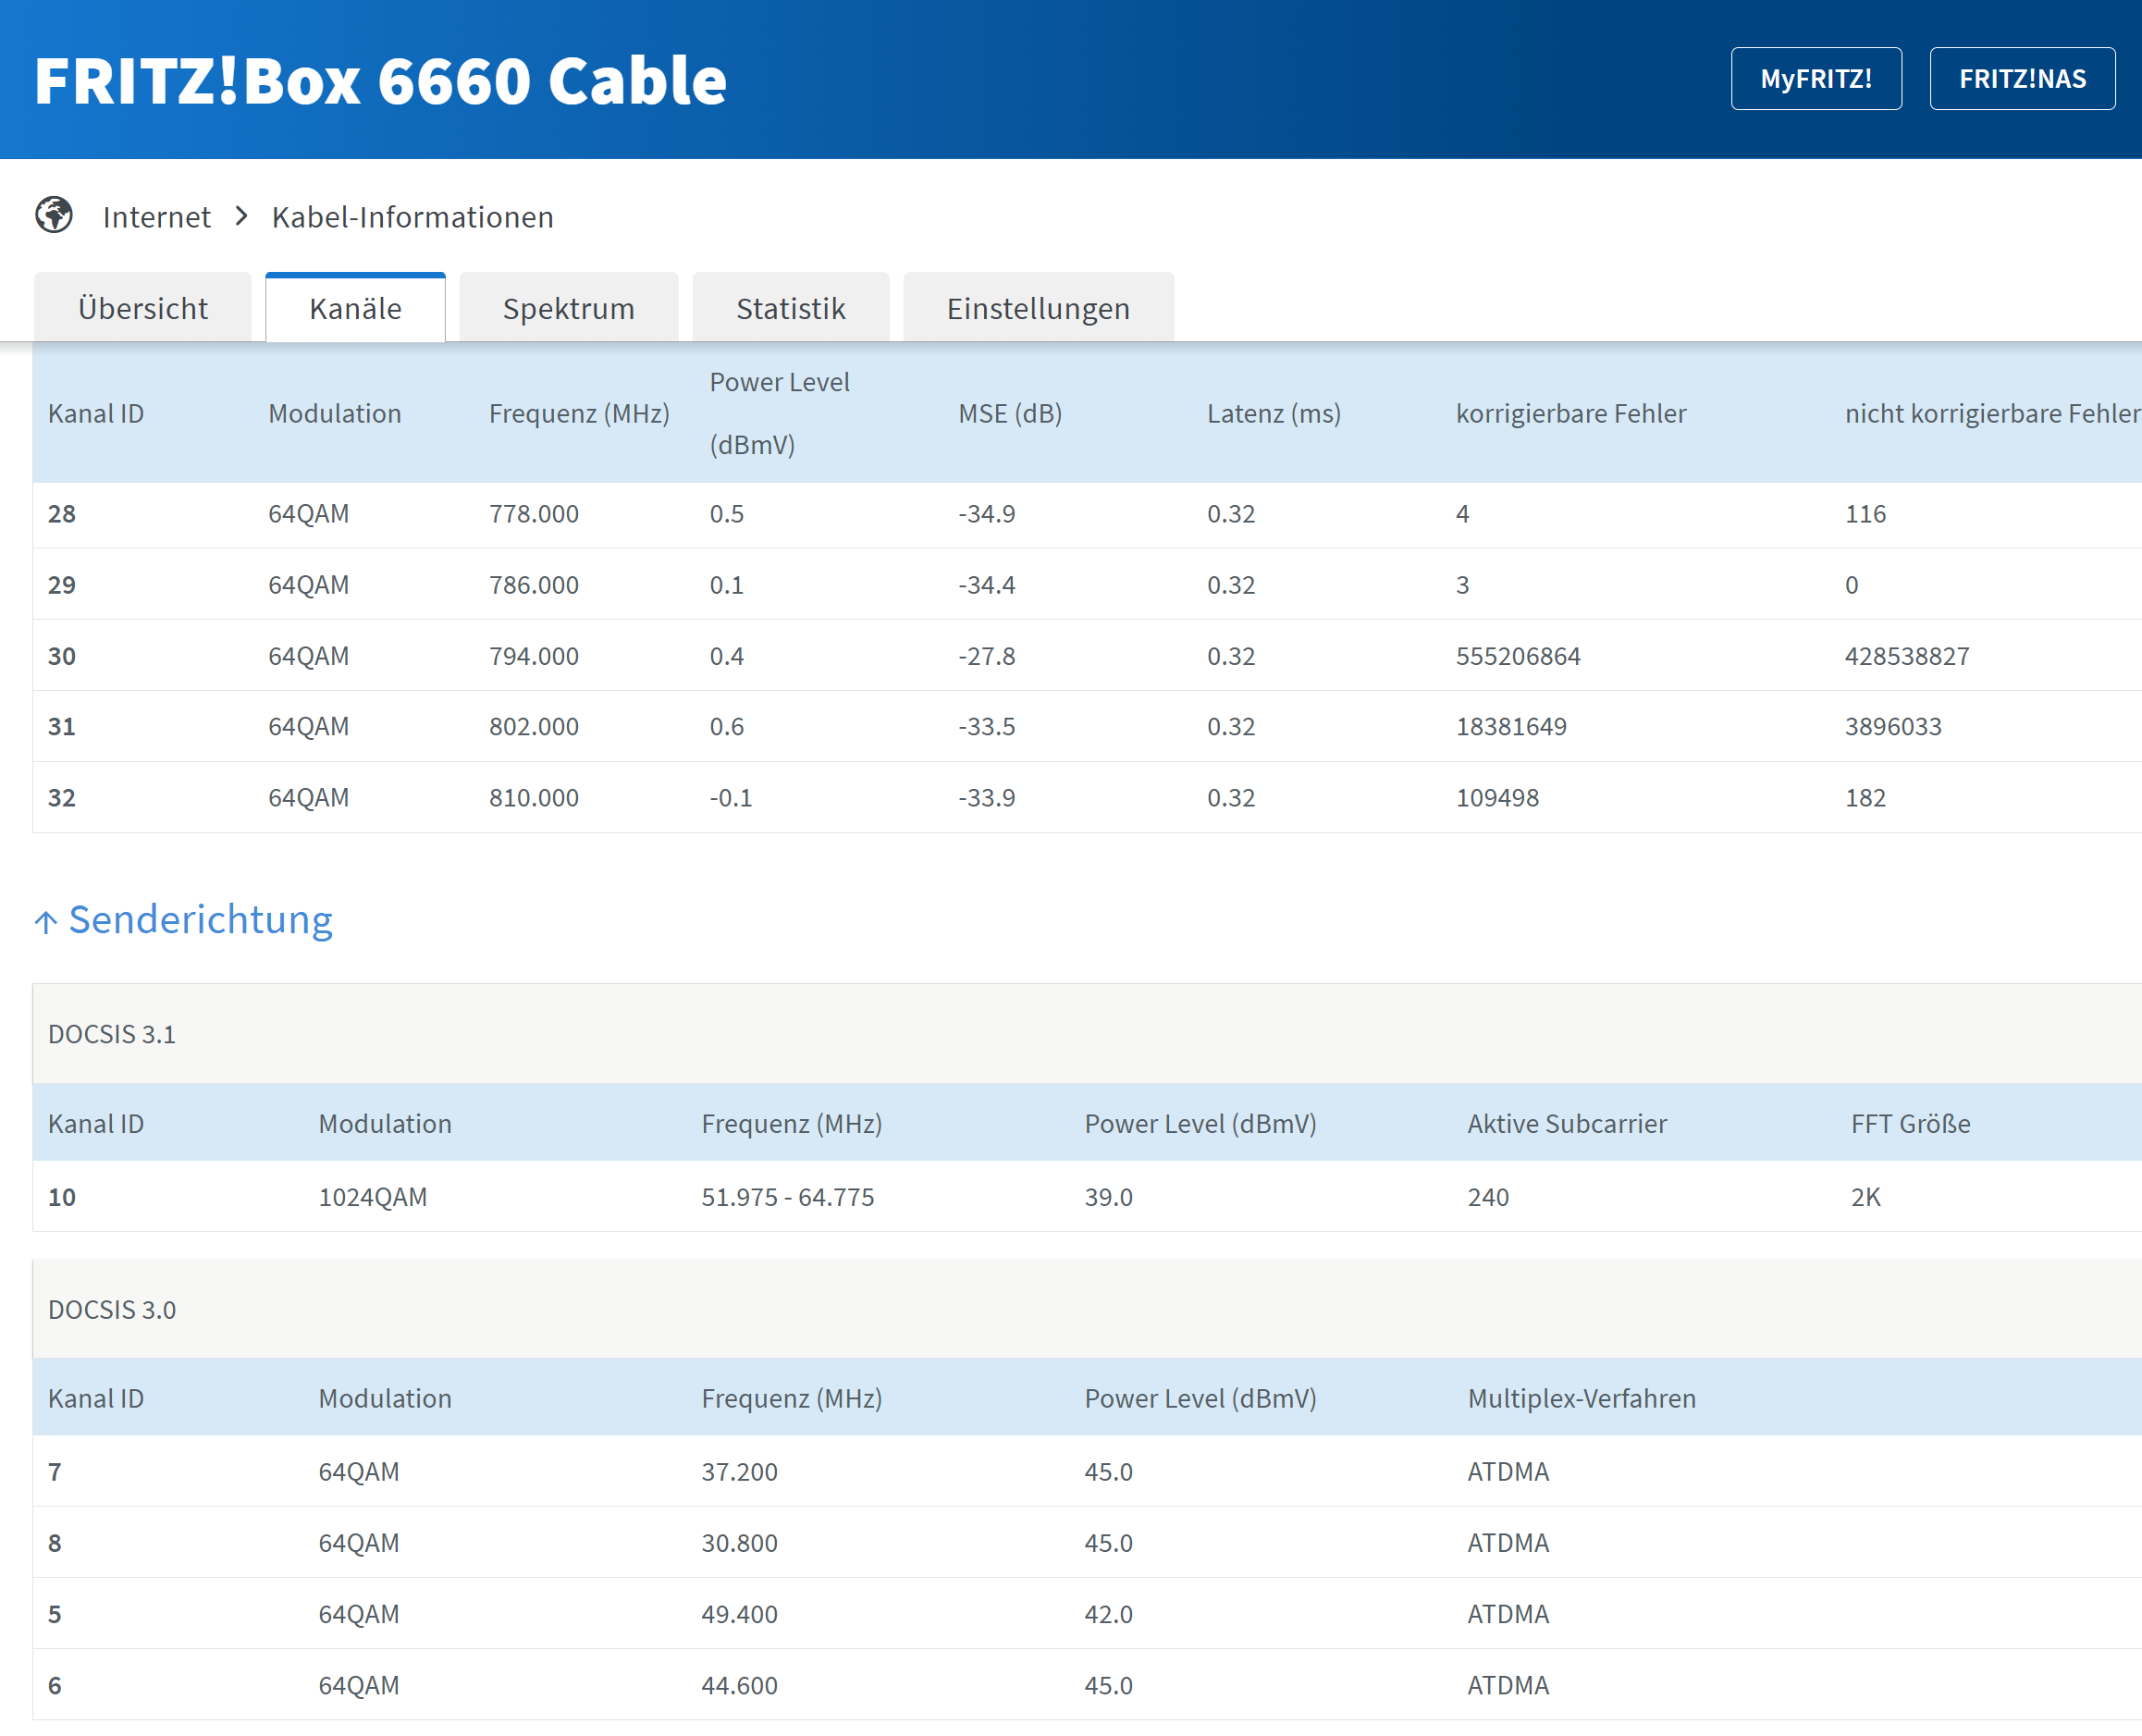Click correctable errors value 109498
The image size is (2142, 1736).
(x=1497, y=798)
